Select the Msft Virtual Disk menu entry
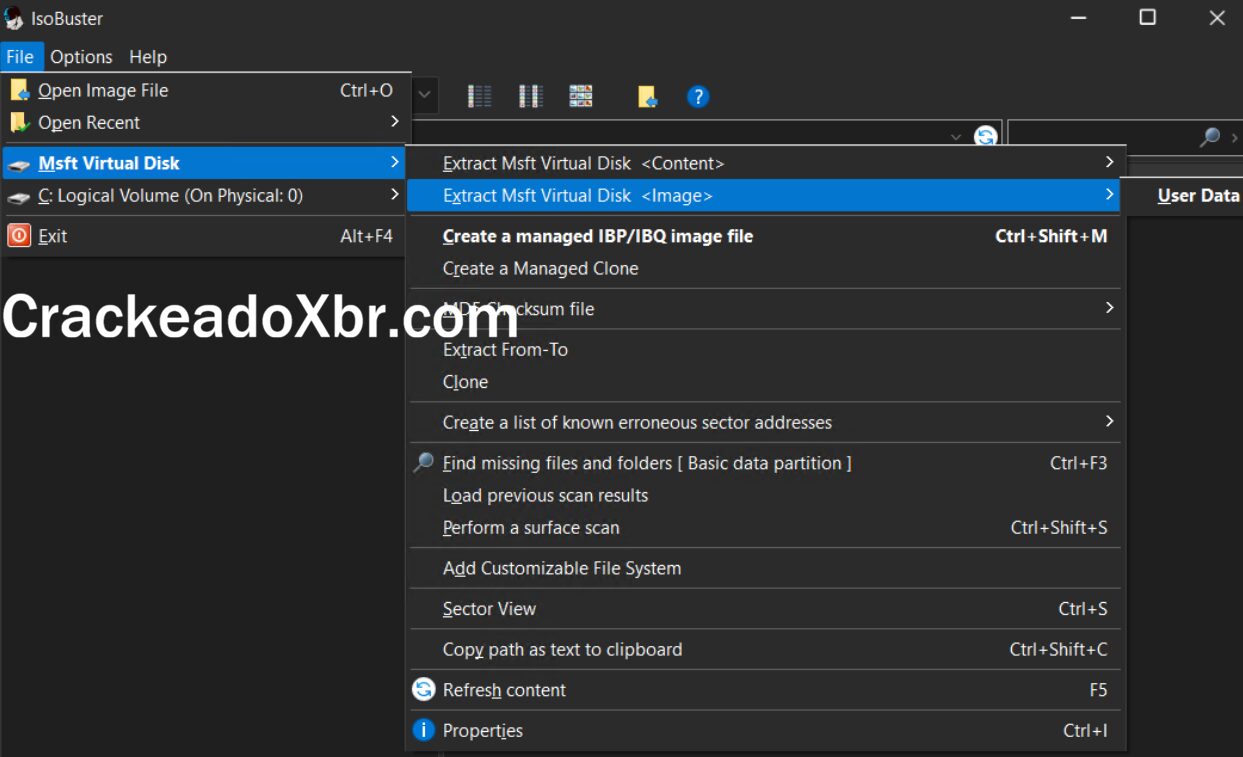Viewport: 1243px width, 757px height. [205, 163]
